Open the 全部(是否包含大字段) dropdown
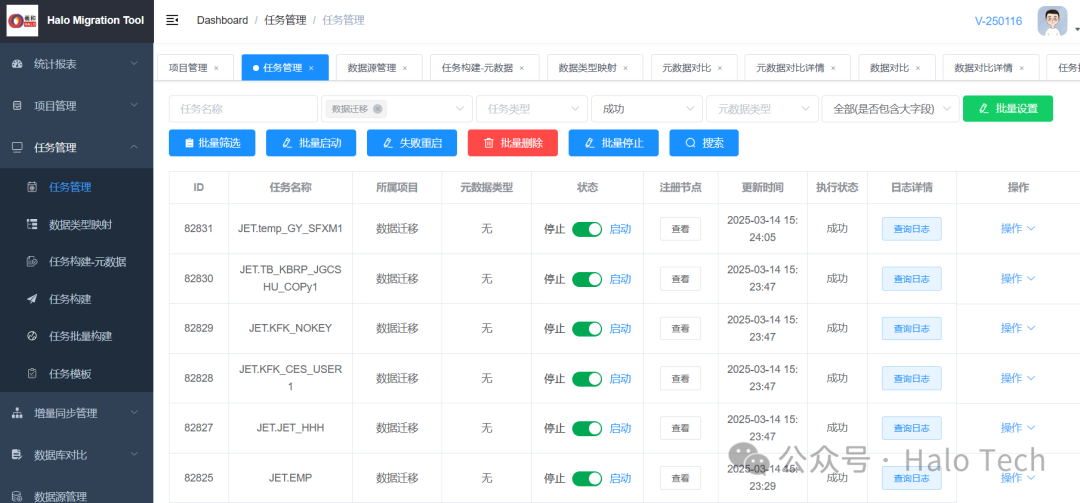Screen dimensions: 1080x503 pos(891,109)
